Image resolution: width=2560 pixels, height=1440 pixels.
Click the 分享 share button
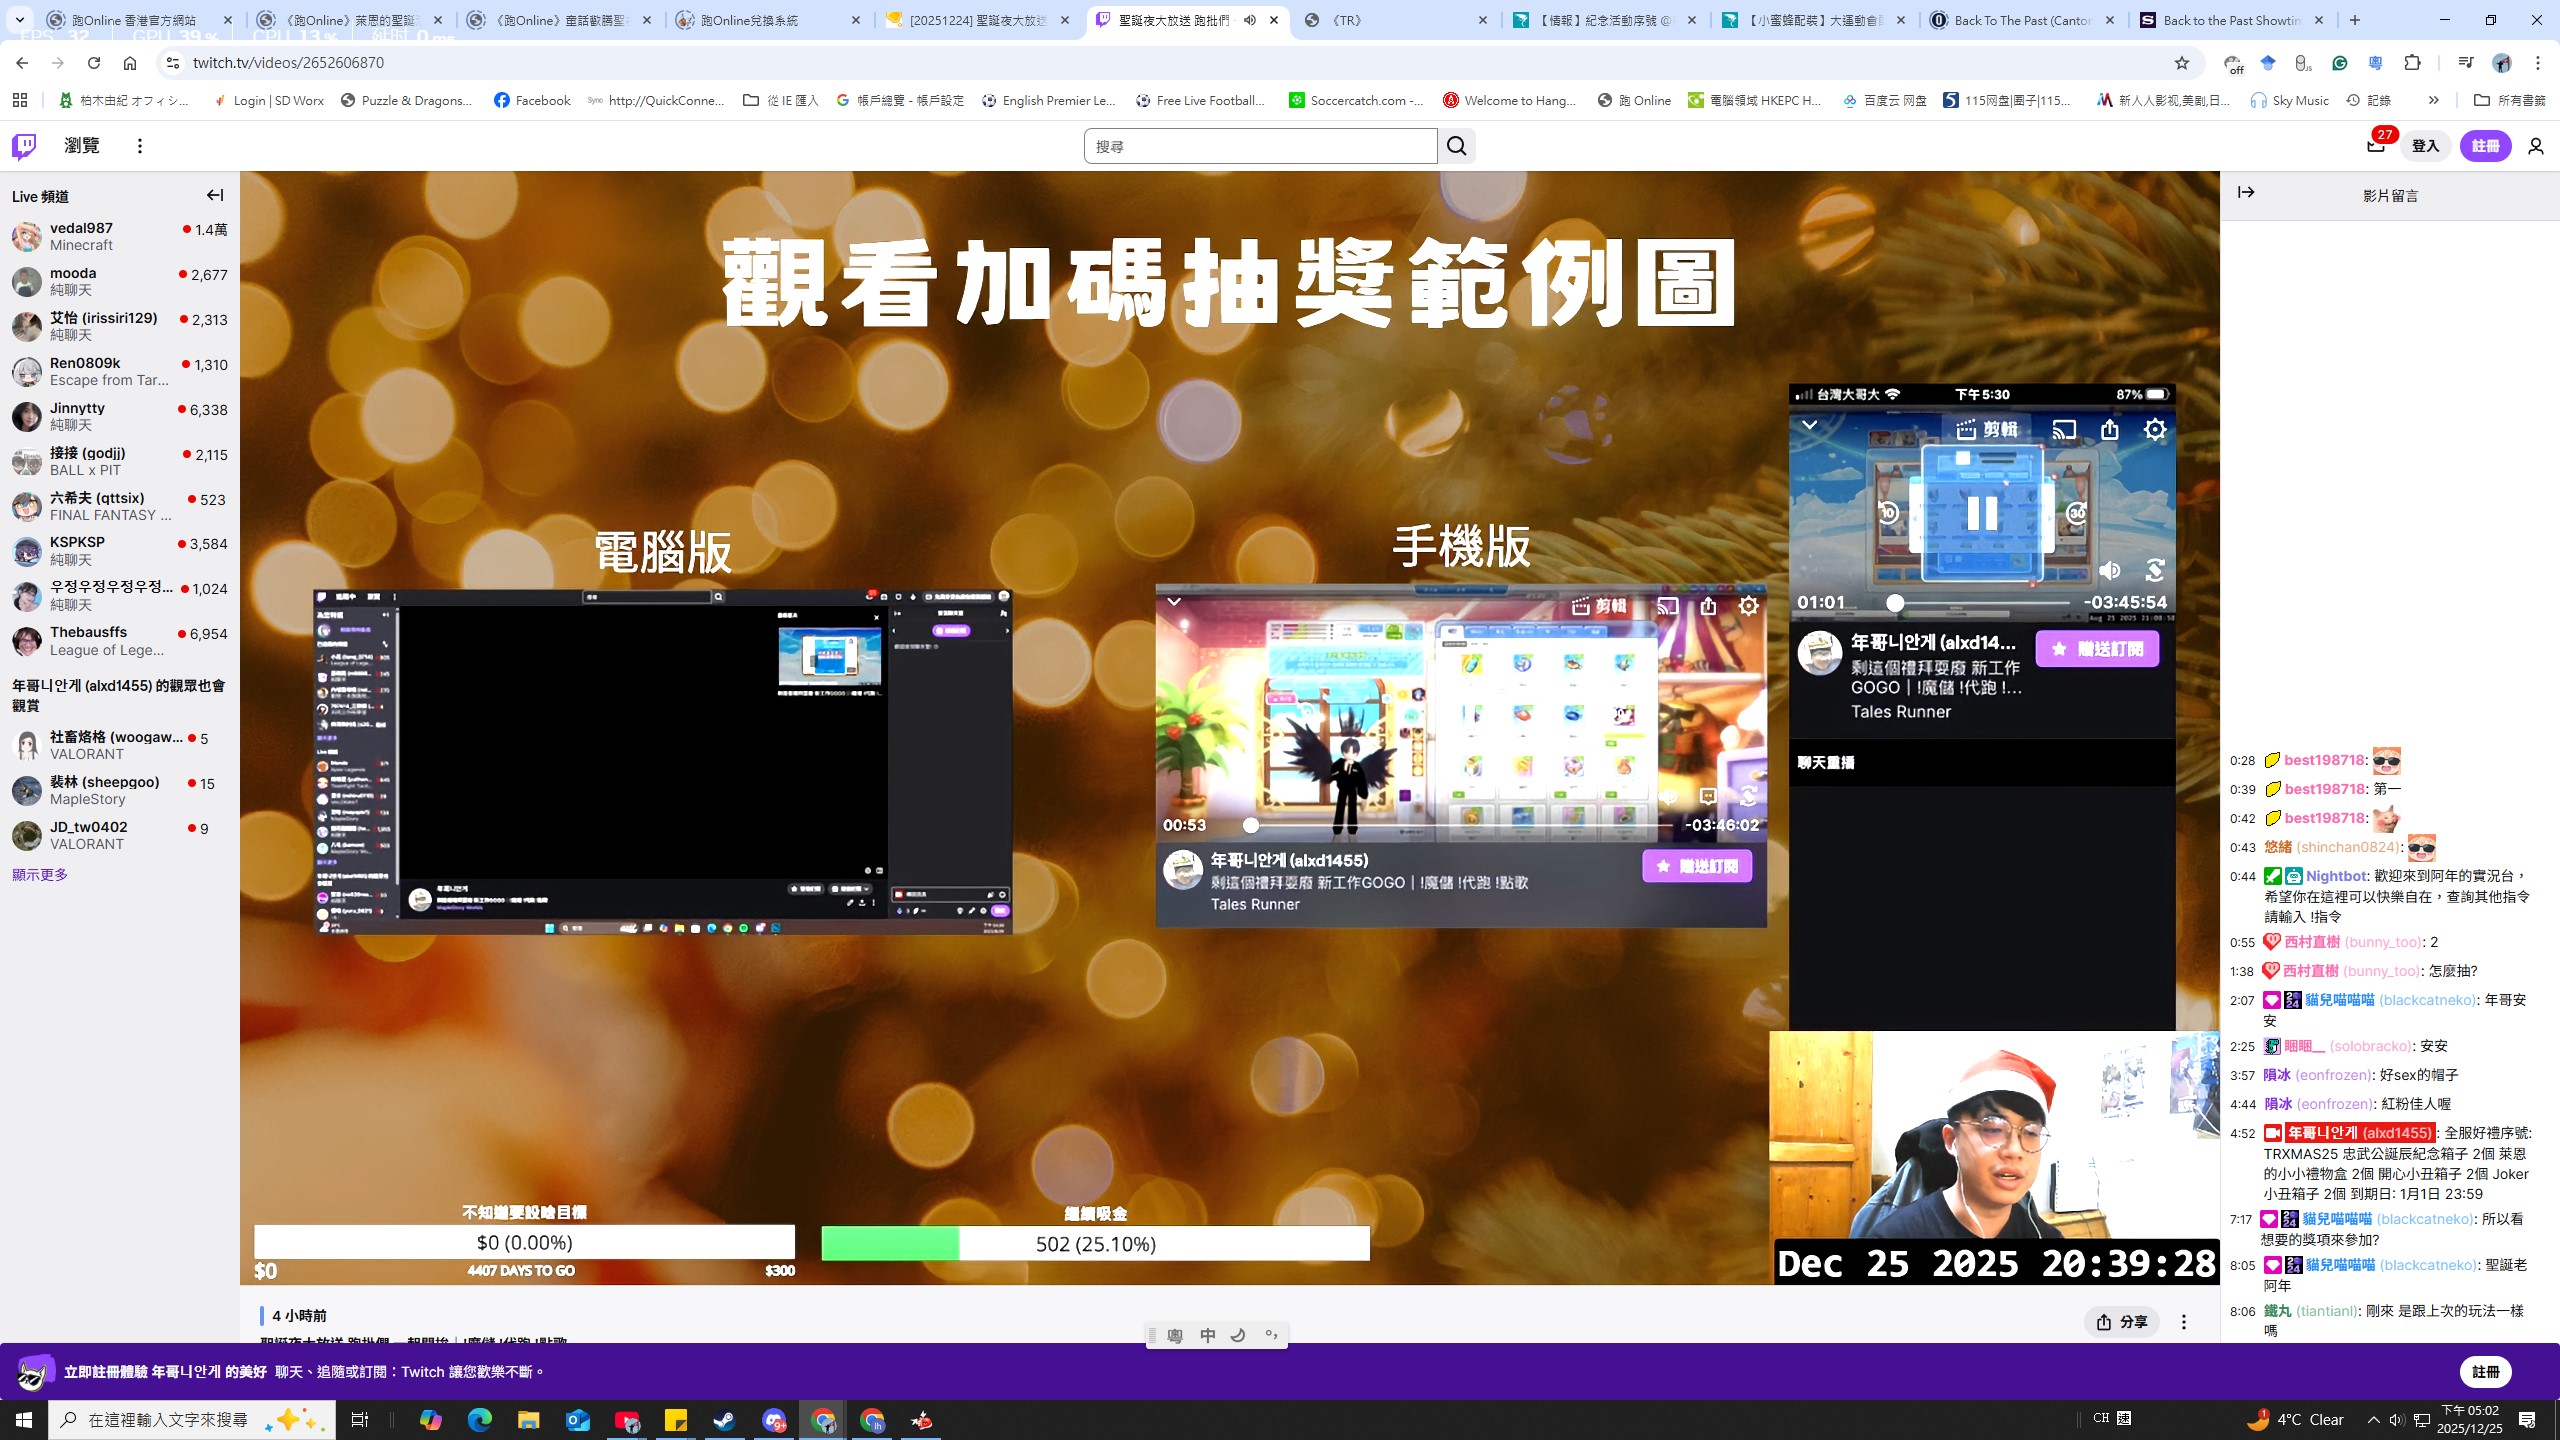point(2122,1322)
